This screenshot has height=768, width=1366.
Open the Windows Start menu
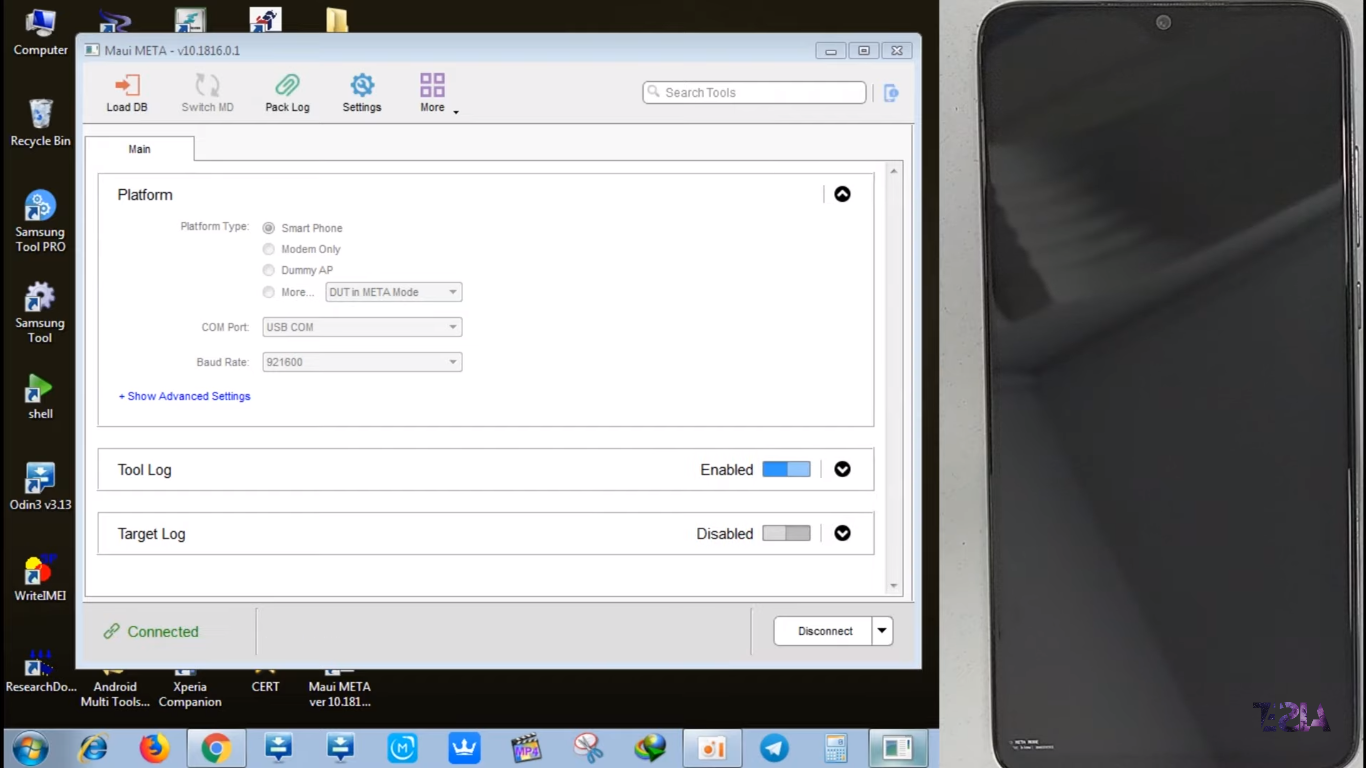[x=30, y=748]
